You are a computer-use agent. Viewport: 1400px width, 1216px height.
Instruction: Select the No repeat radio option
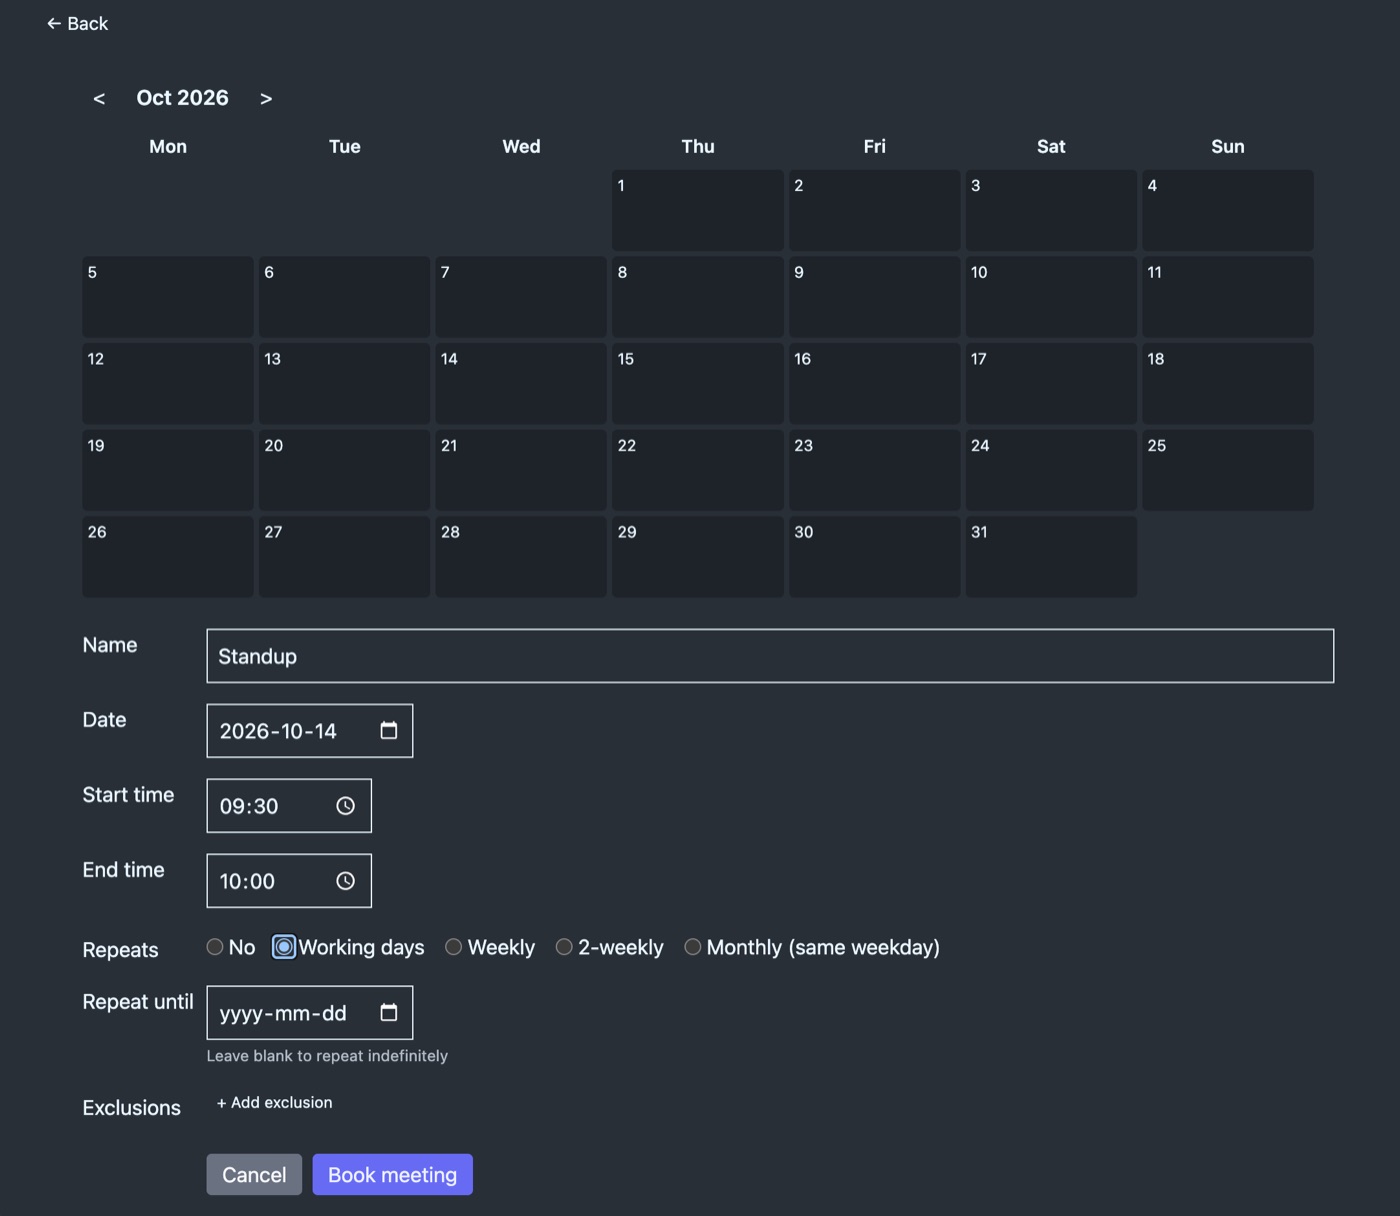coord(215,947)
